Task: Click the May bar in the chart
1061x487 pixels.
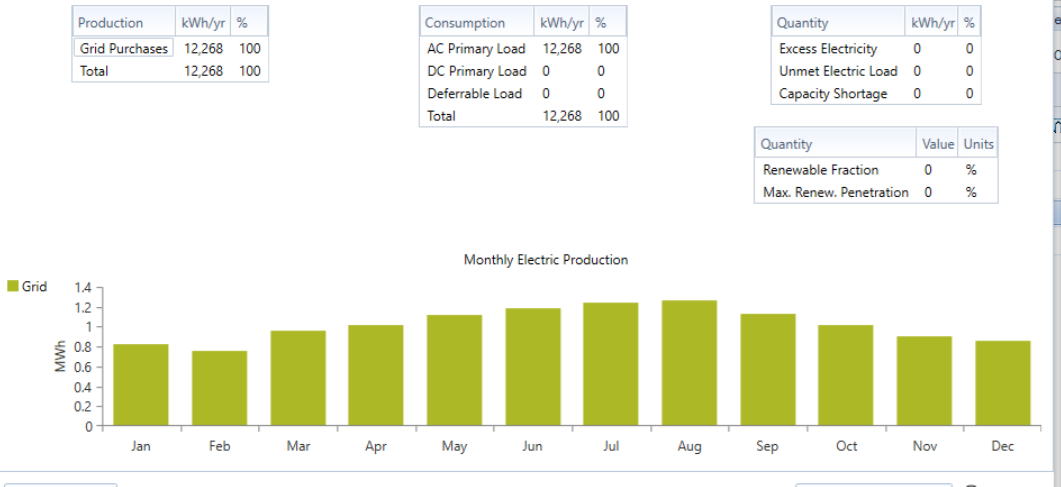Action: (454, 370)
